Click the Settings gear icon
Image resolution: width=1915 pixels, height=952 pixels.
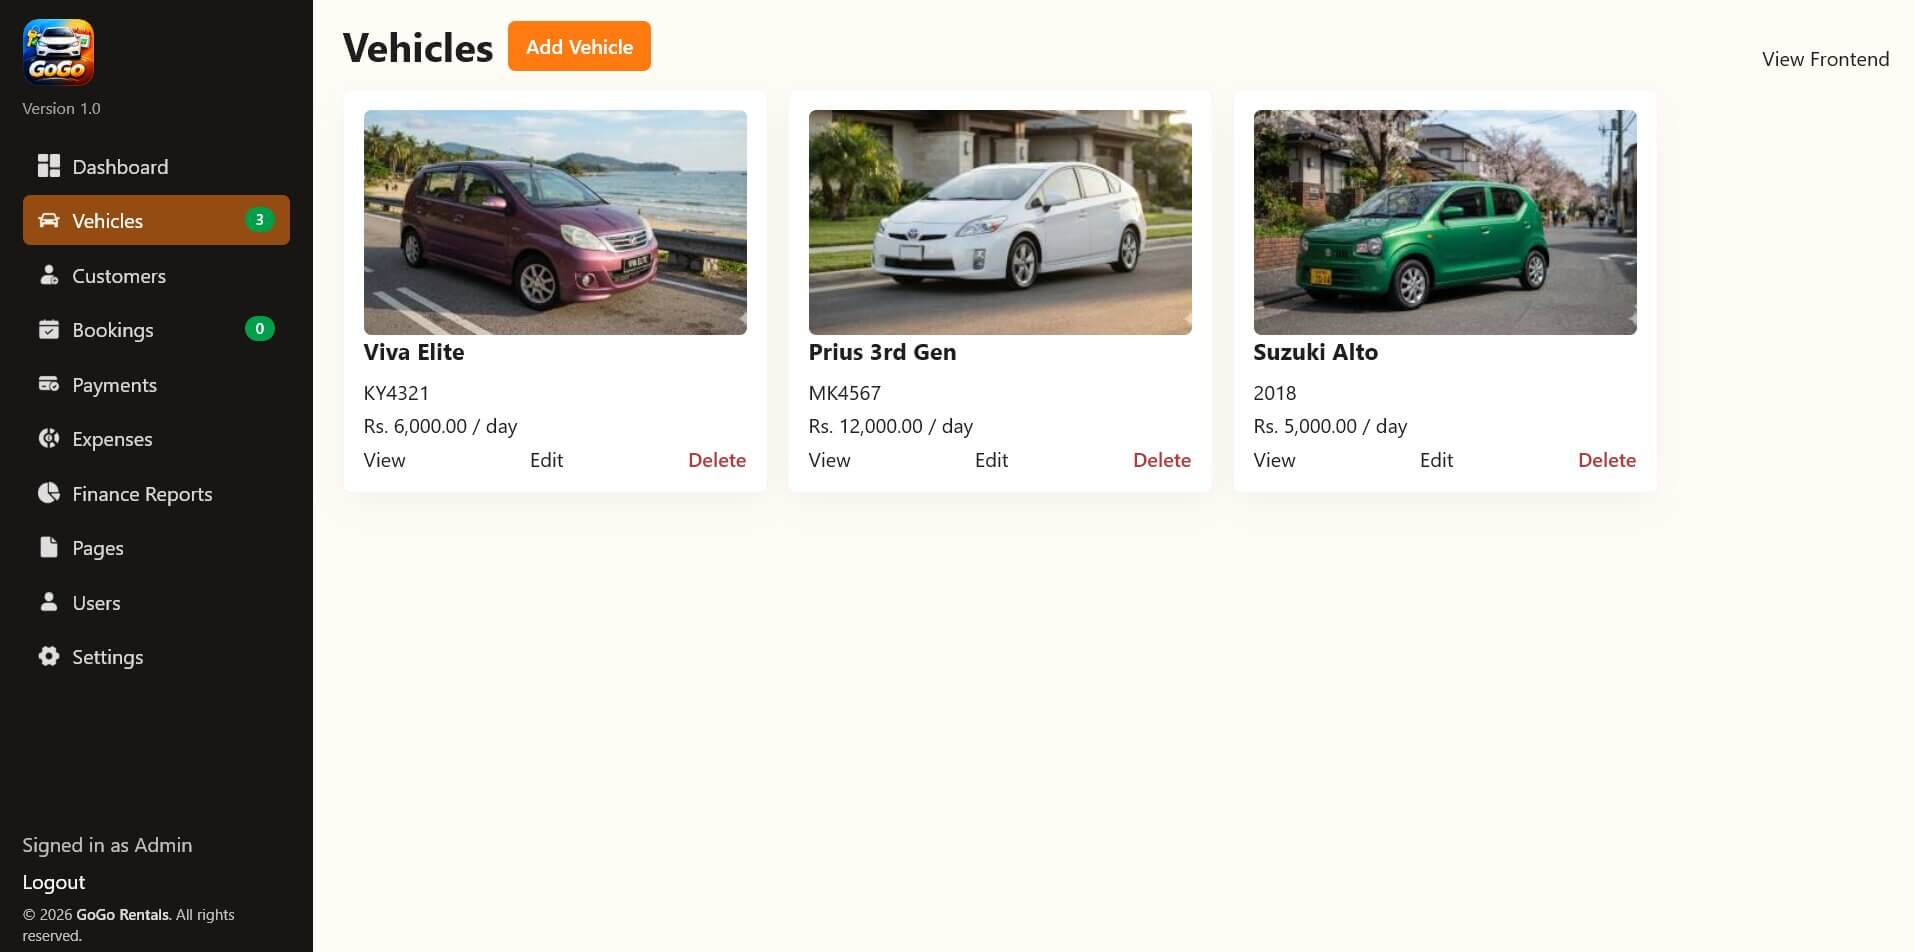48,656
